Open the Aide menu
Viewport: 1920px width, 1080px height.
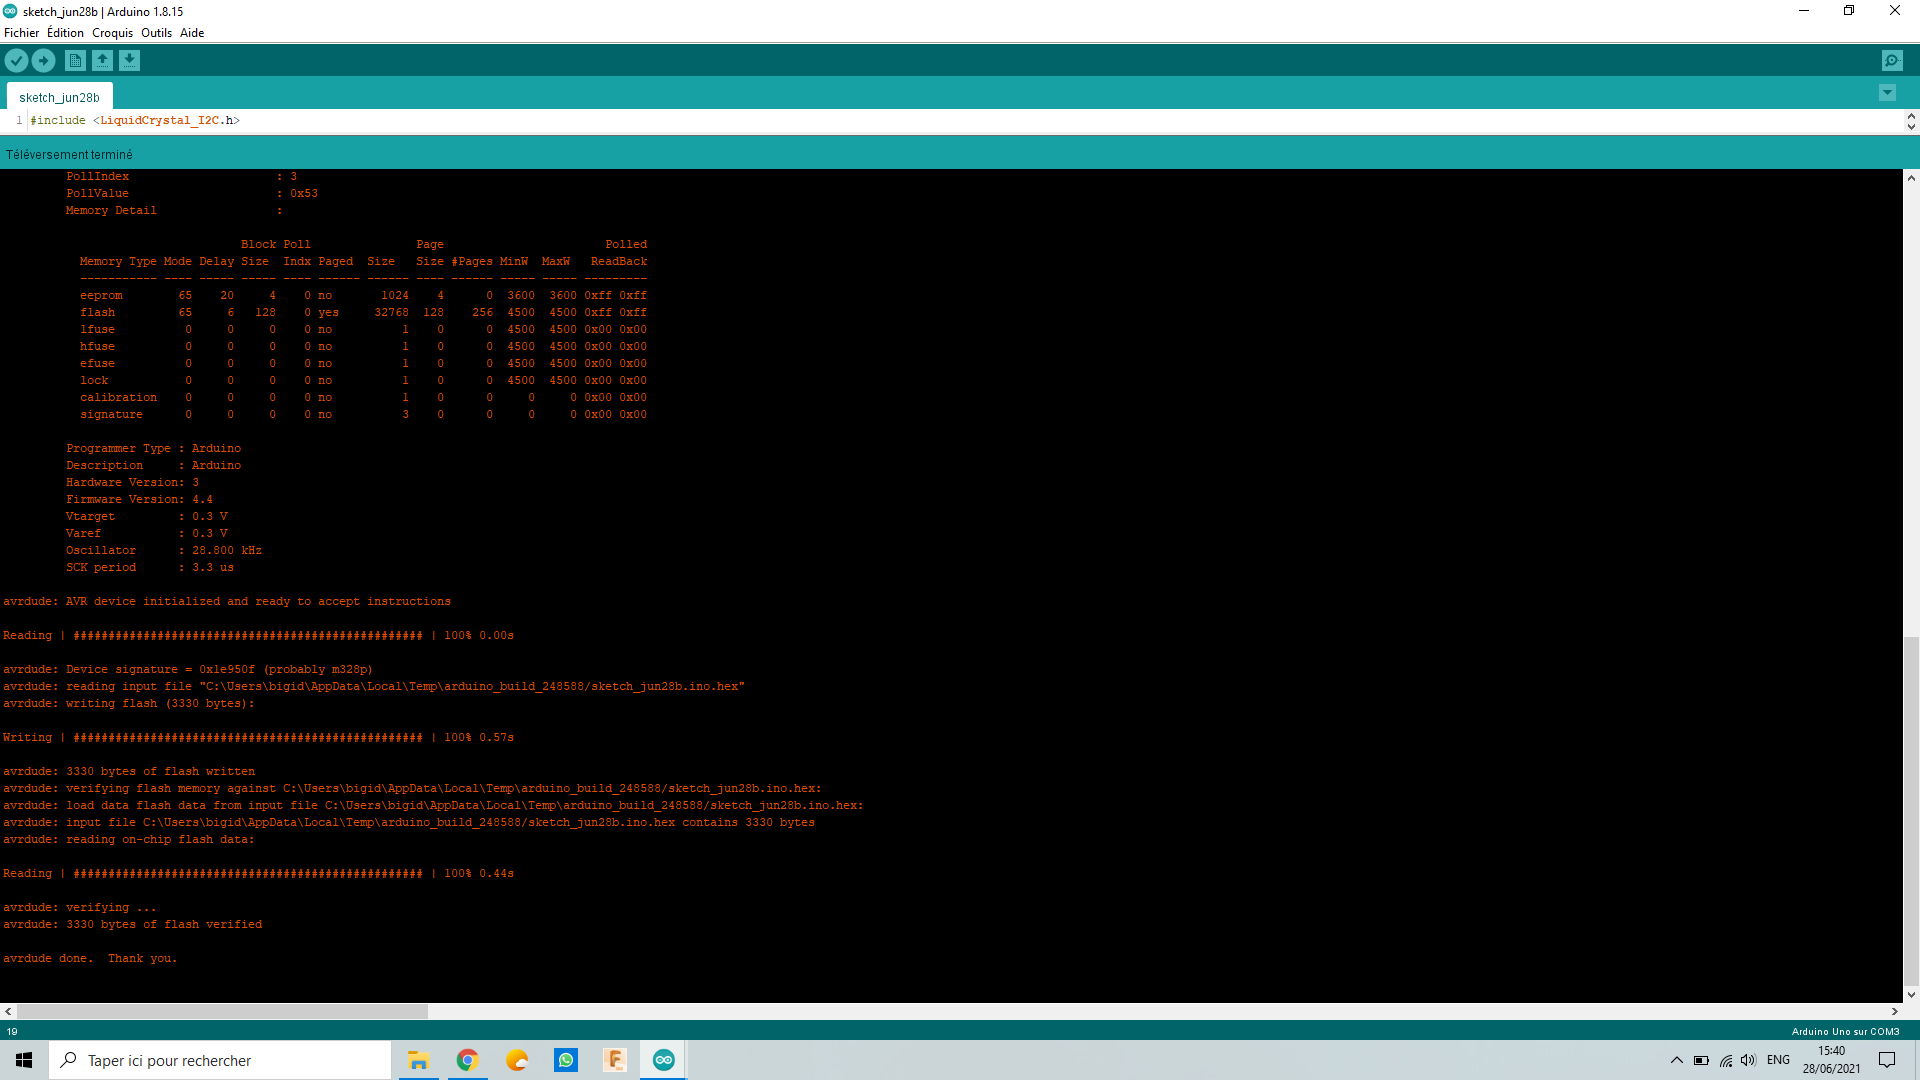pos(192,33)
